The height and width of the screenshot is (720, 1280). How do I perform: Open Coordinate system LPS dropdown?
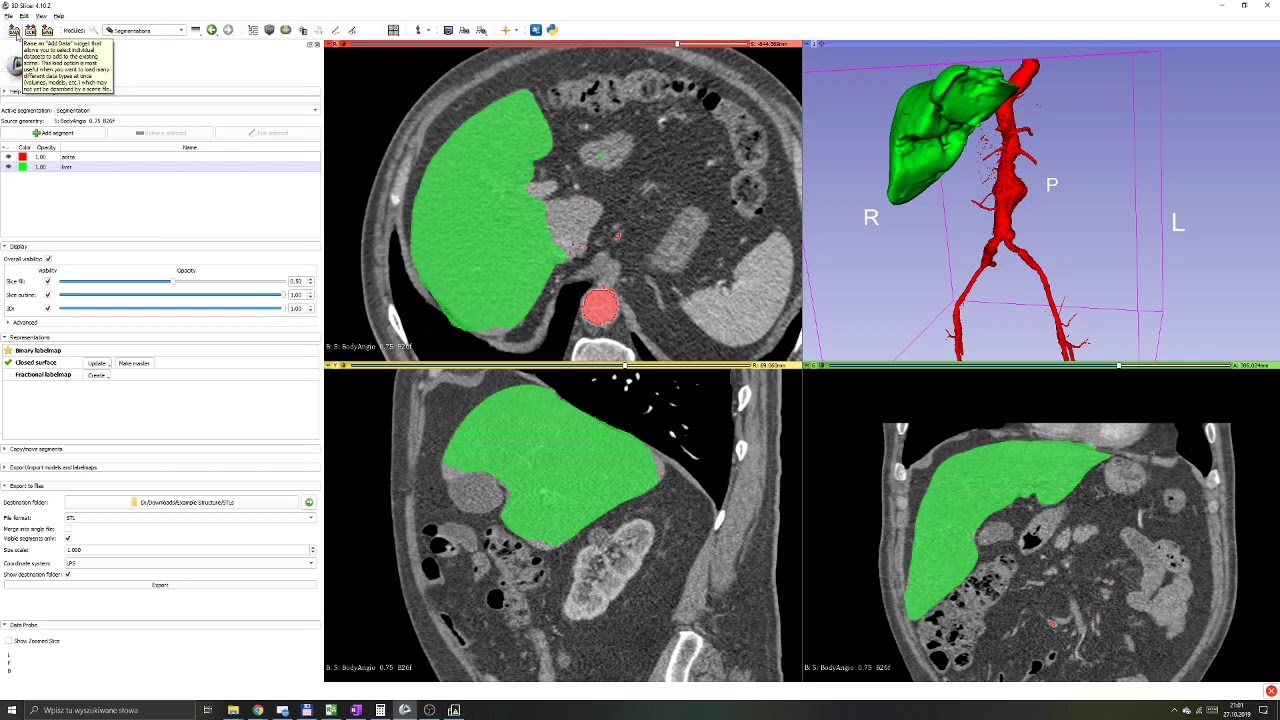coord(190,563)
